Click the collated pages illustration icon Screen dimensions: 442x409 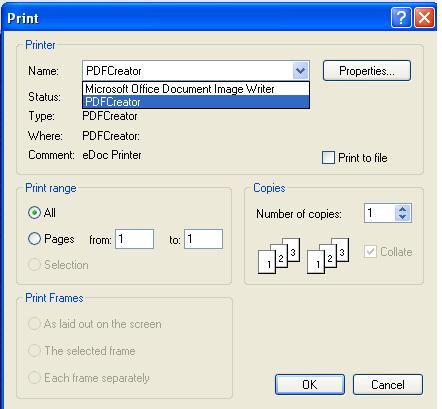pos(279,256)
